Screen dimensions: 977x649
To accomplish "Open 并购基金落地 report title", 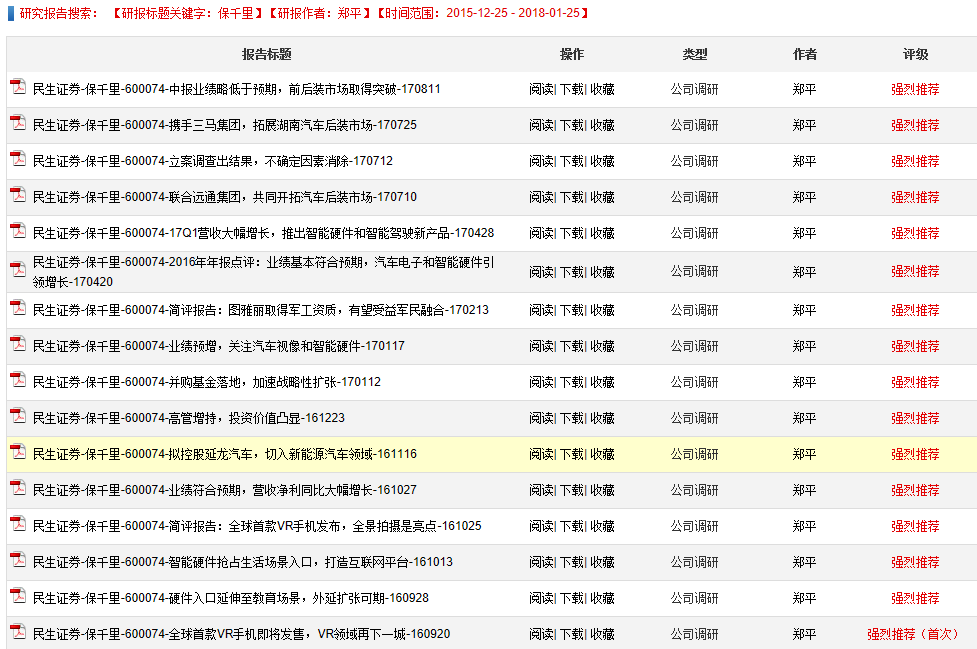I will tap(206, 382).
